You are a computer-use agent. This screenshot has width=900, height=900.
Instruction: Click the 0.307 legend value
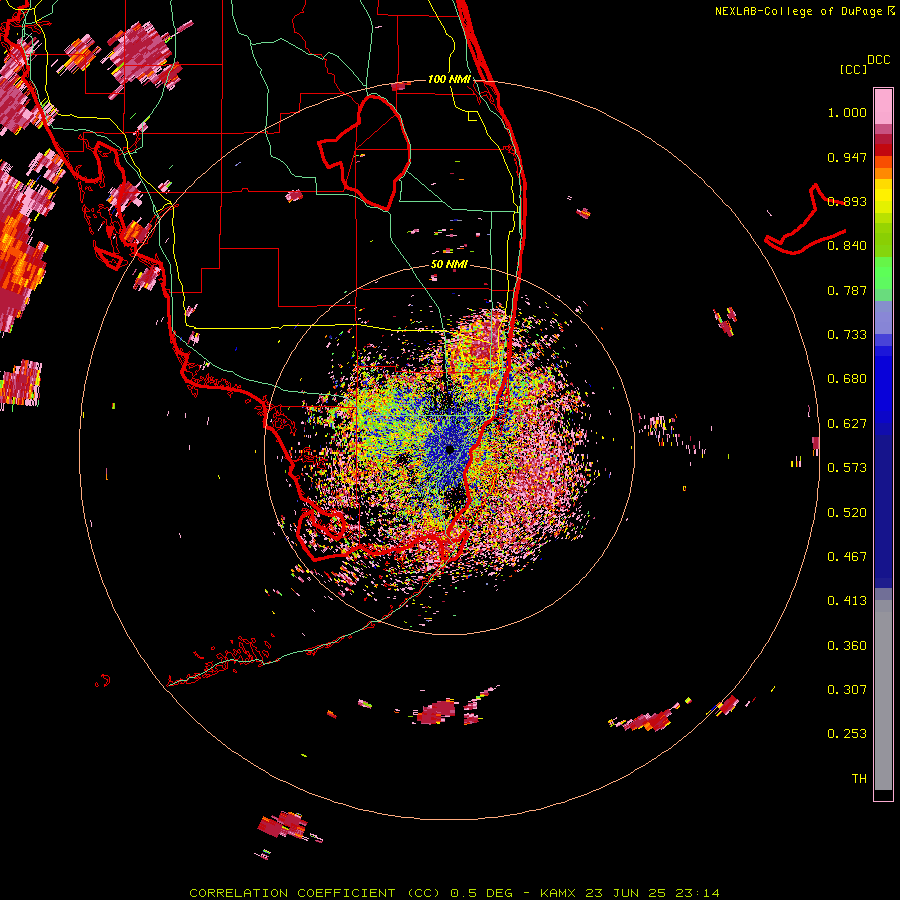pyautogui.click(x=847, y=690)
